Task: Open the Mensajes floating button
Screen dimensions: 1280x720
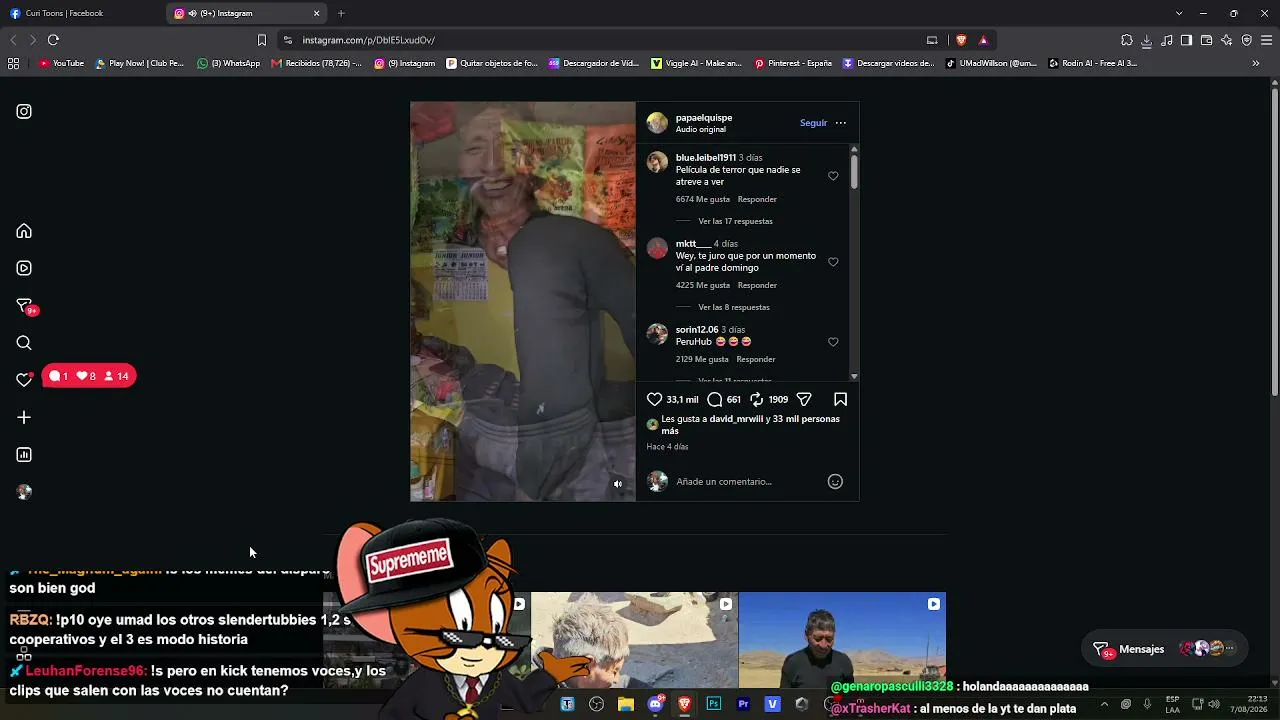Action: (1165, 649)
